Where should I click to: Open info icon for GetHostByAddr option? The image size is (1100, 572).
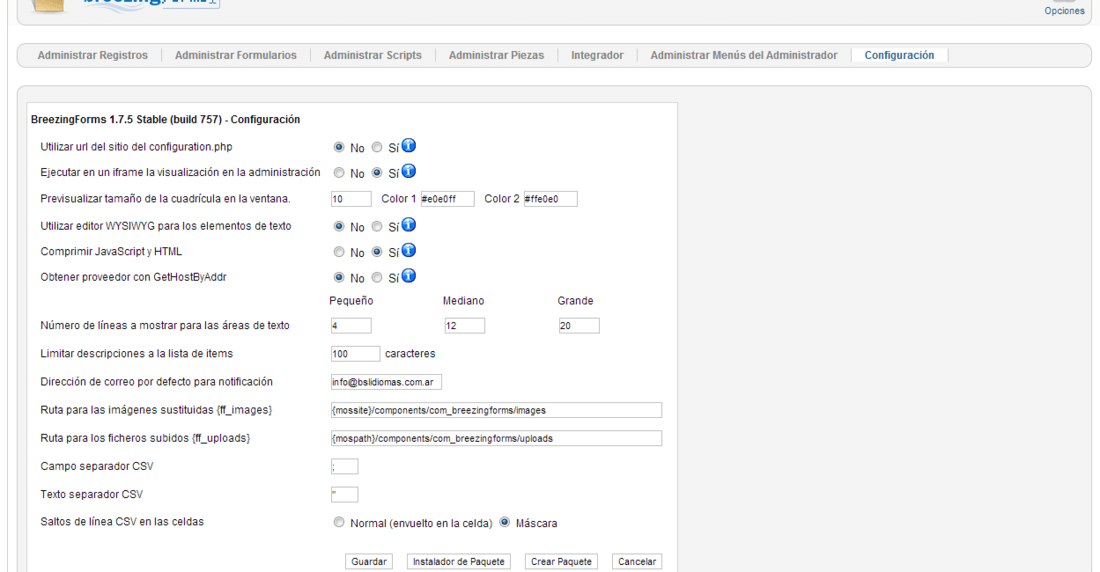408,276
